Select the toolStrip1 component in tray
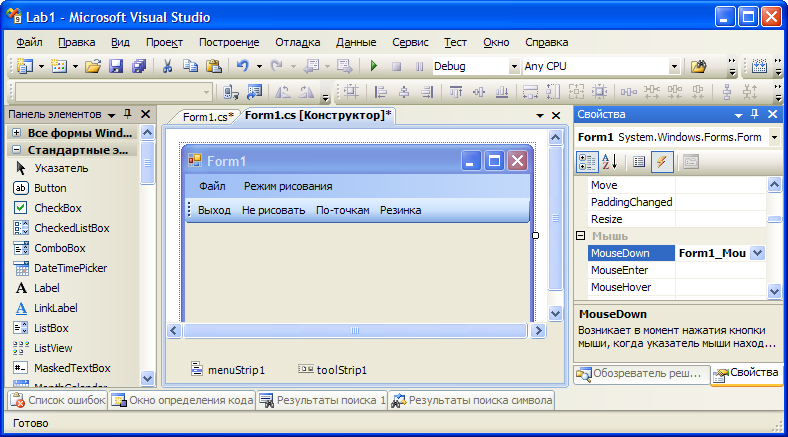 coord(333,370)
